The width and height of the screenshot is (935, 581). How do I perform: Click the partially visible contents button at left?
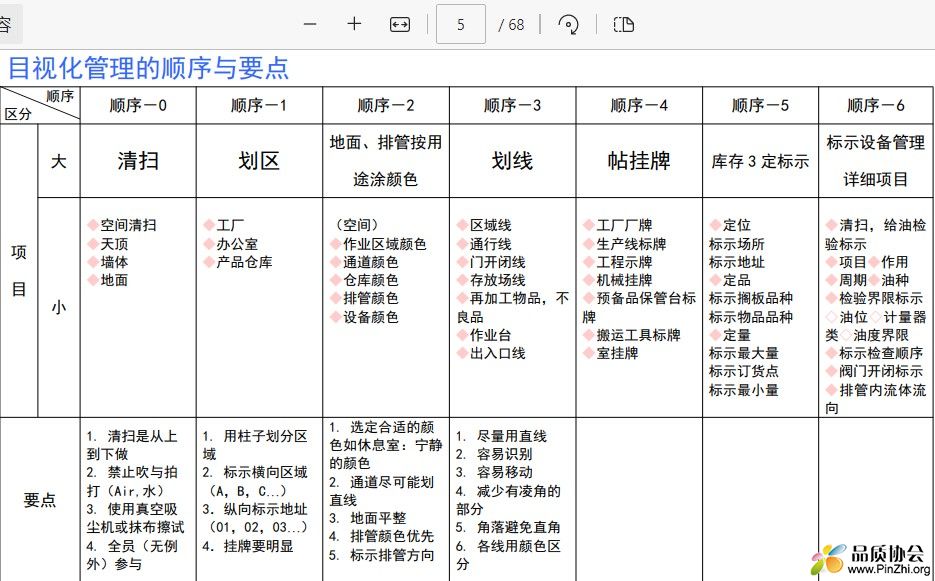(10, 24)
